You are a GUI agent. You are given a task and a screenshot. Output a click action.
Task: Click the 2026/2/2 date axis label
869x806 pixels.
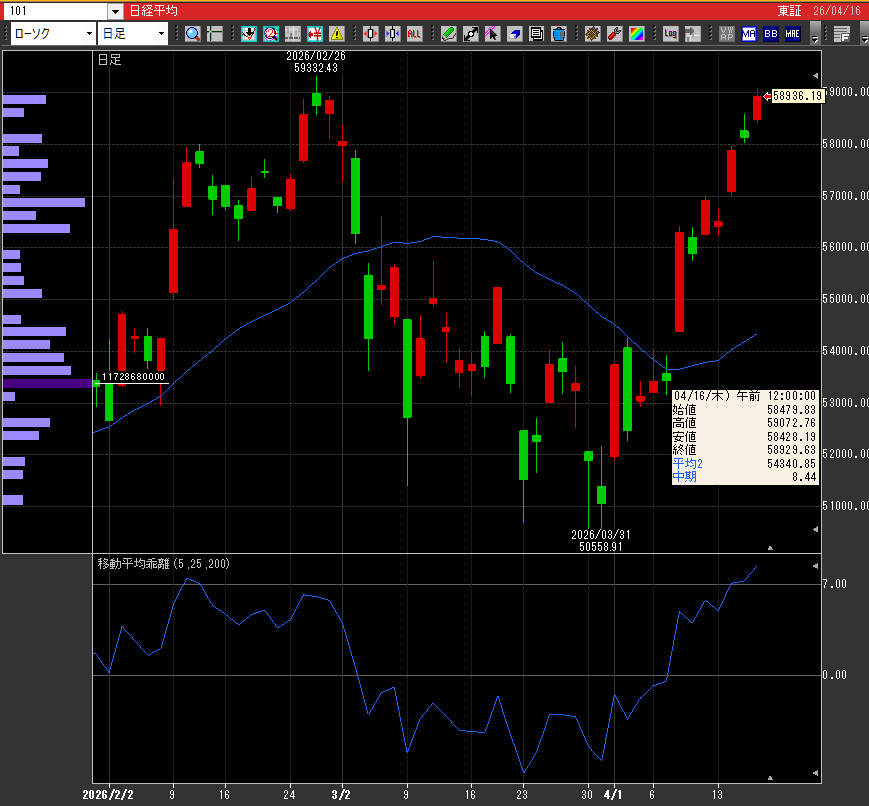[x=108, y=795]
